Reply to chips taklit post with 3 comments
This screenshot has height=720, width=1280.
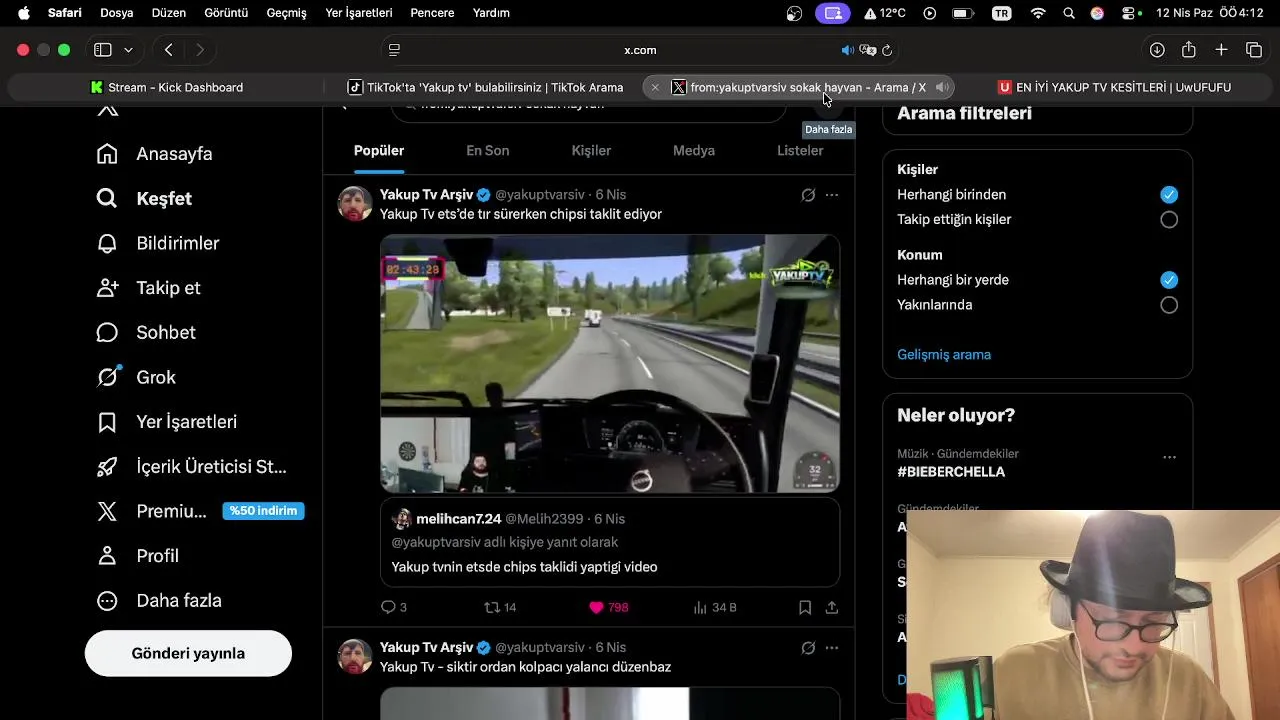394,607
